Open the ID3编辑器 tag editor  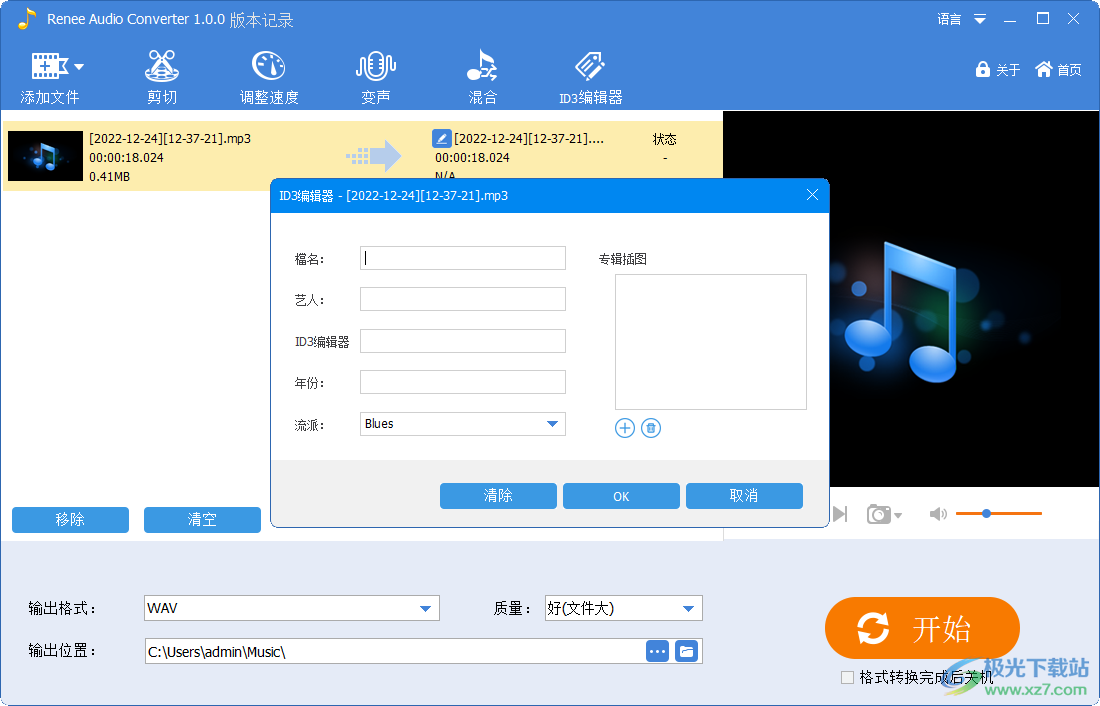(x=589, y=72)
